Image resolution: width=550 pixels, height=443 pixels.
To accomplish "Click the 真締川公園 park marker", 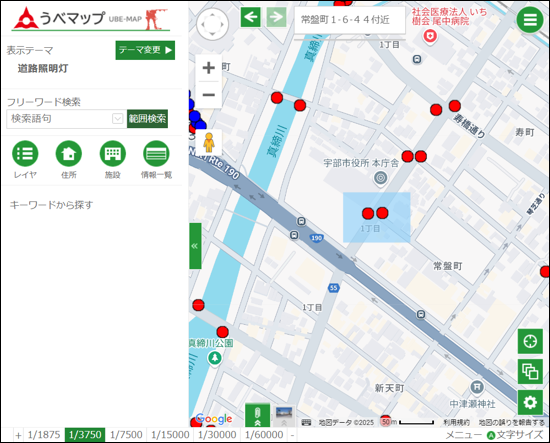I will tap(214, 358).
